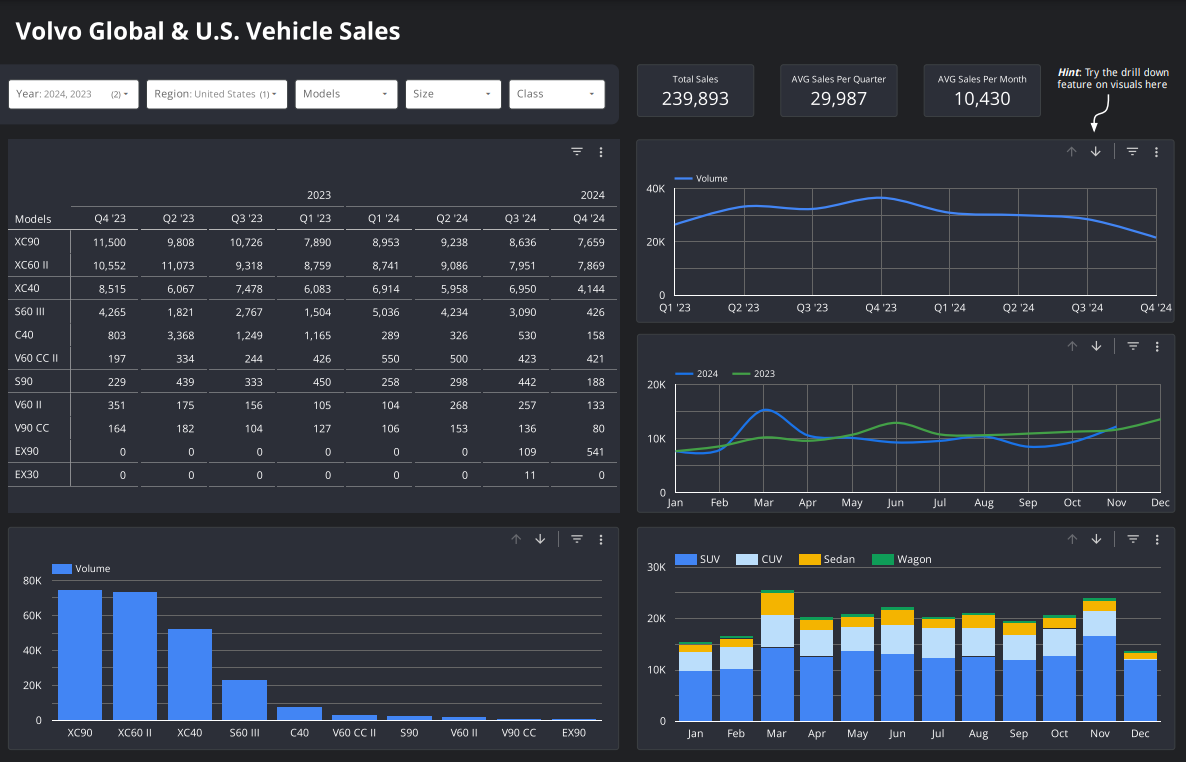
Task: Open the models table more options menu
Action: coord(601,152)
